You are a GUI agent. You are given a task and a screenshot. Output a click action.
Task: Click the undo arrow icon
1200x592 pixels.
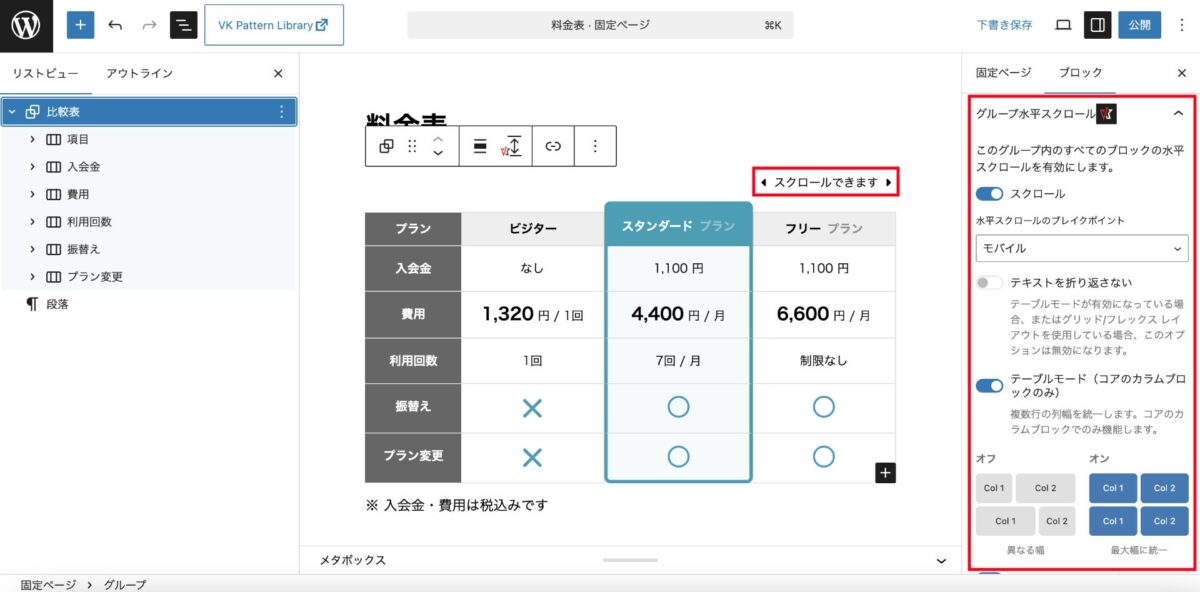tap(115, 25)
